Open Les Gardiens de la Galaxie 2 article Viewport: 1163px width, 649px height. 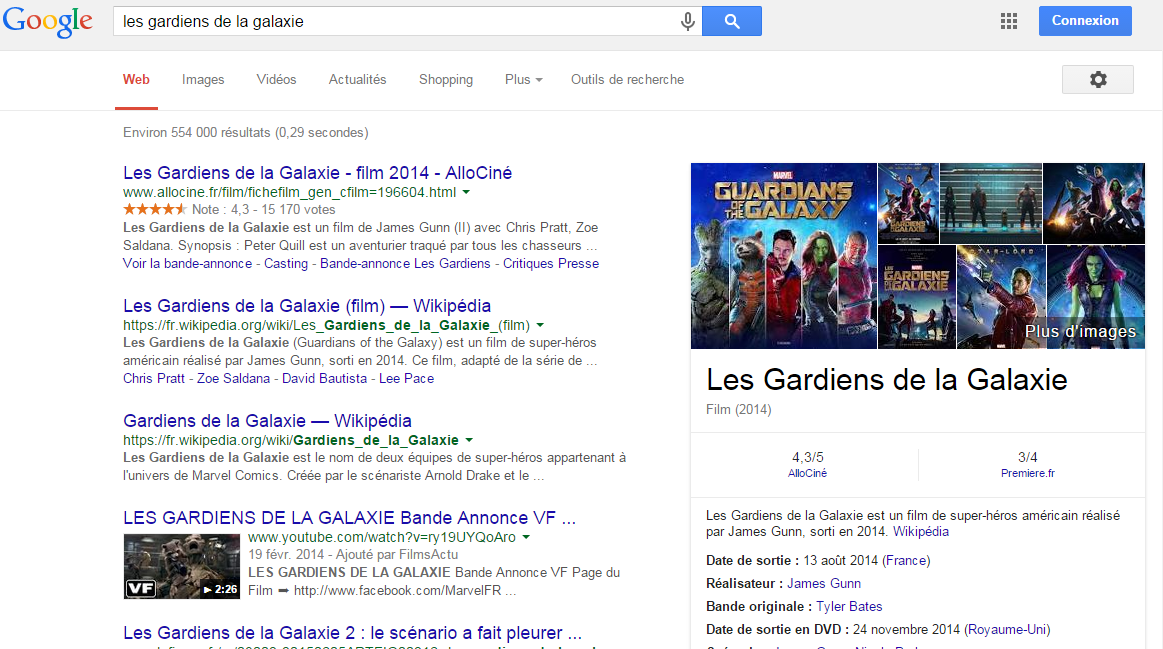tap(352, 633)
